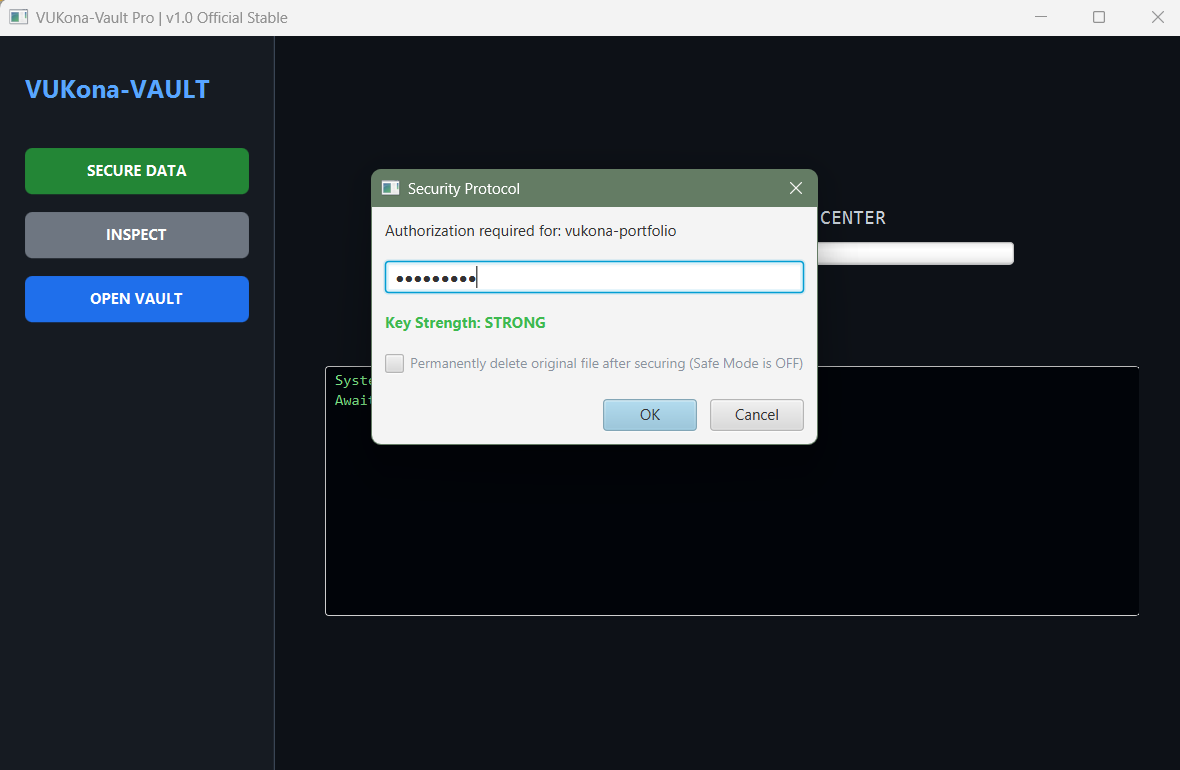Minimize the VUKona-Vault Pro window
Image resolution: width=1180 pixels, height=770 pixels.
1041,17
